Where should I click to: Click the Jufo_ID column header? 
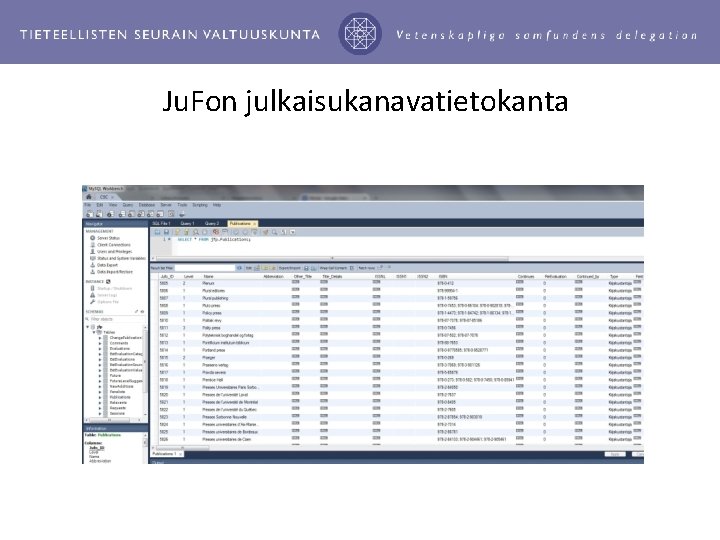tap(167, 277)
